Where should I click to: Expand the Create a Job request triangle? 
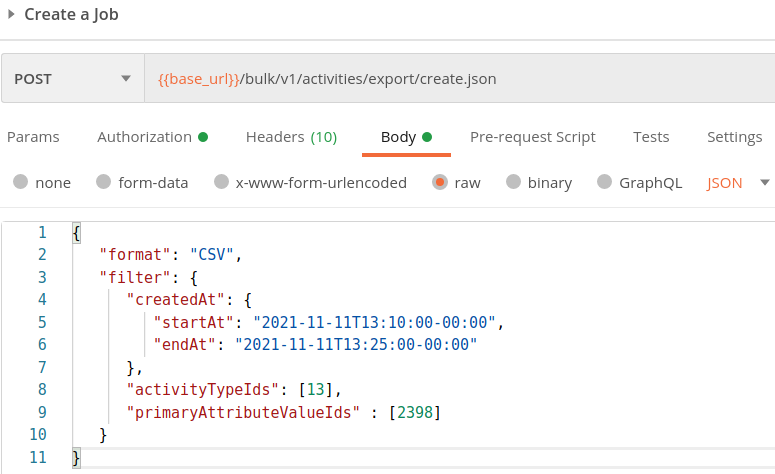click(11, 14)
